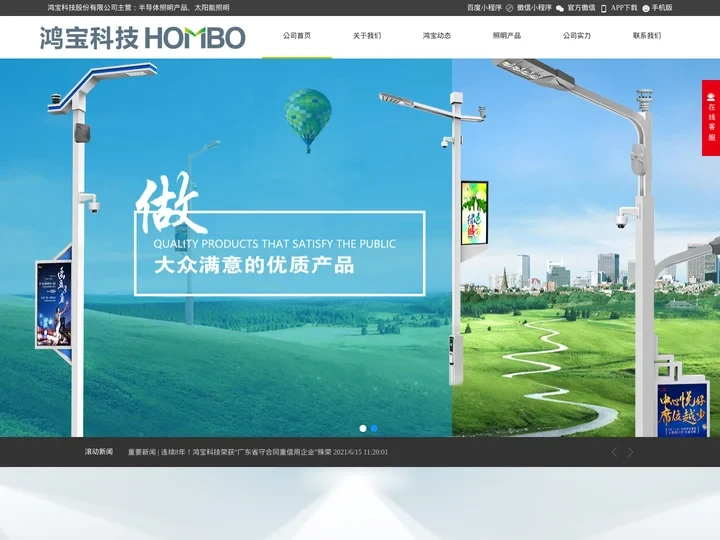
Task: Switch to 手机版 mobile site
Action: pos(662,8)
